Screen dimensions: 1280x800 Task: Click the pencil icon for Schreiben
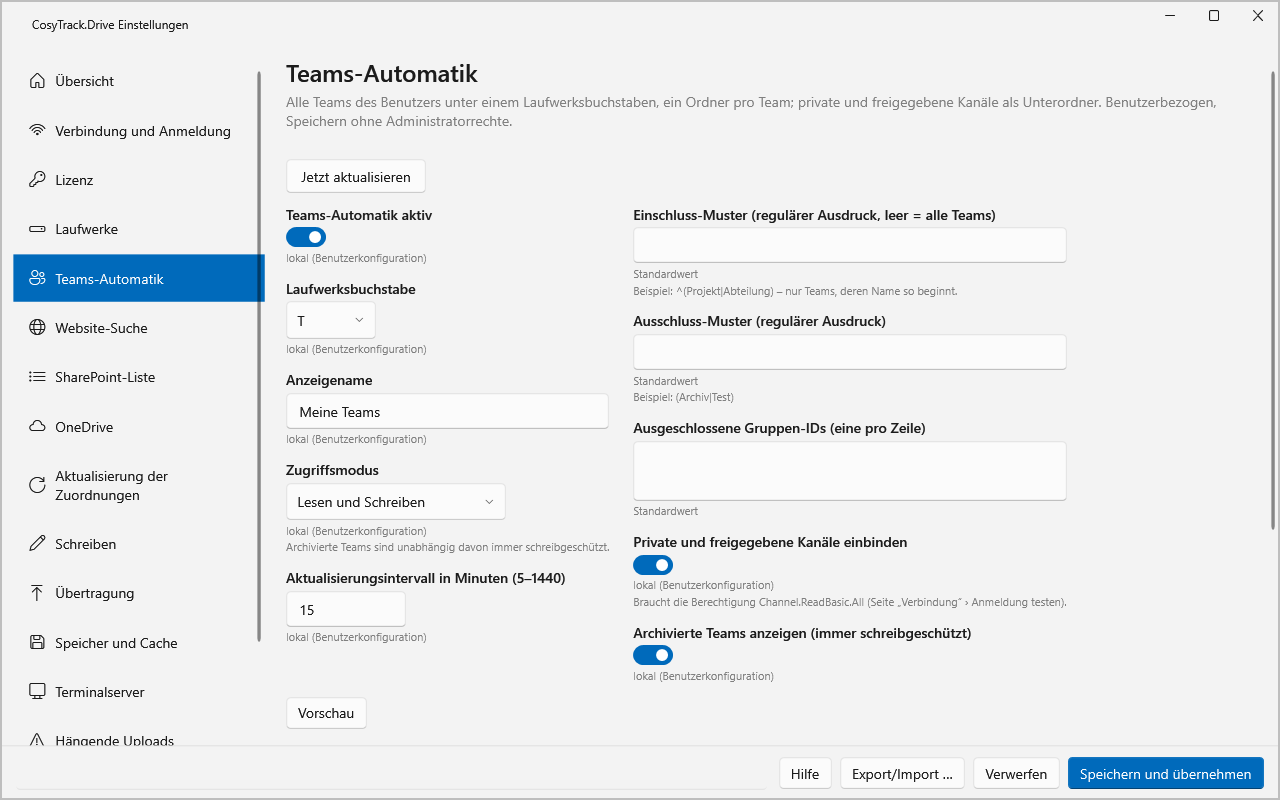[37, 544]
